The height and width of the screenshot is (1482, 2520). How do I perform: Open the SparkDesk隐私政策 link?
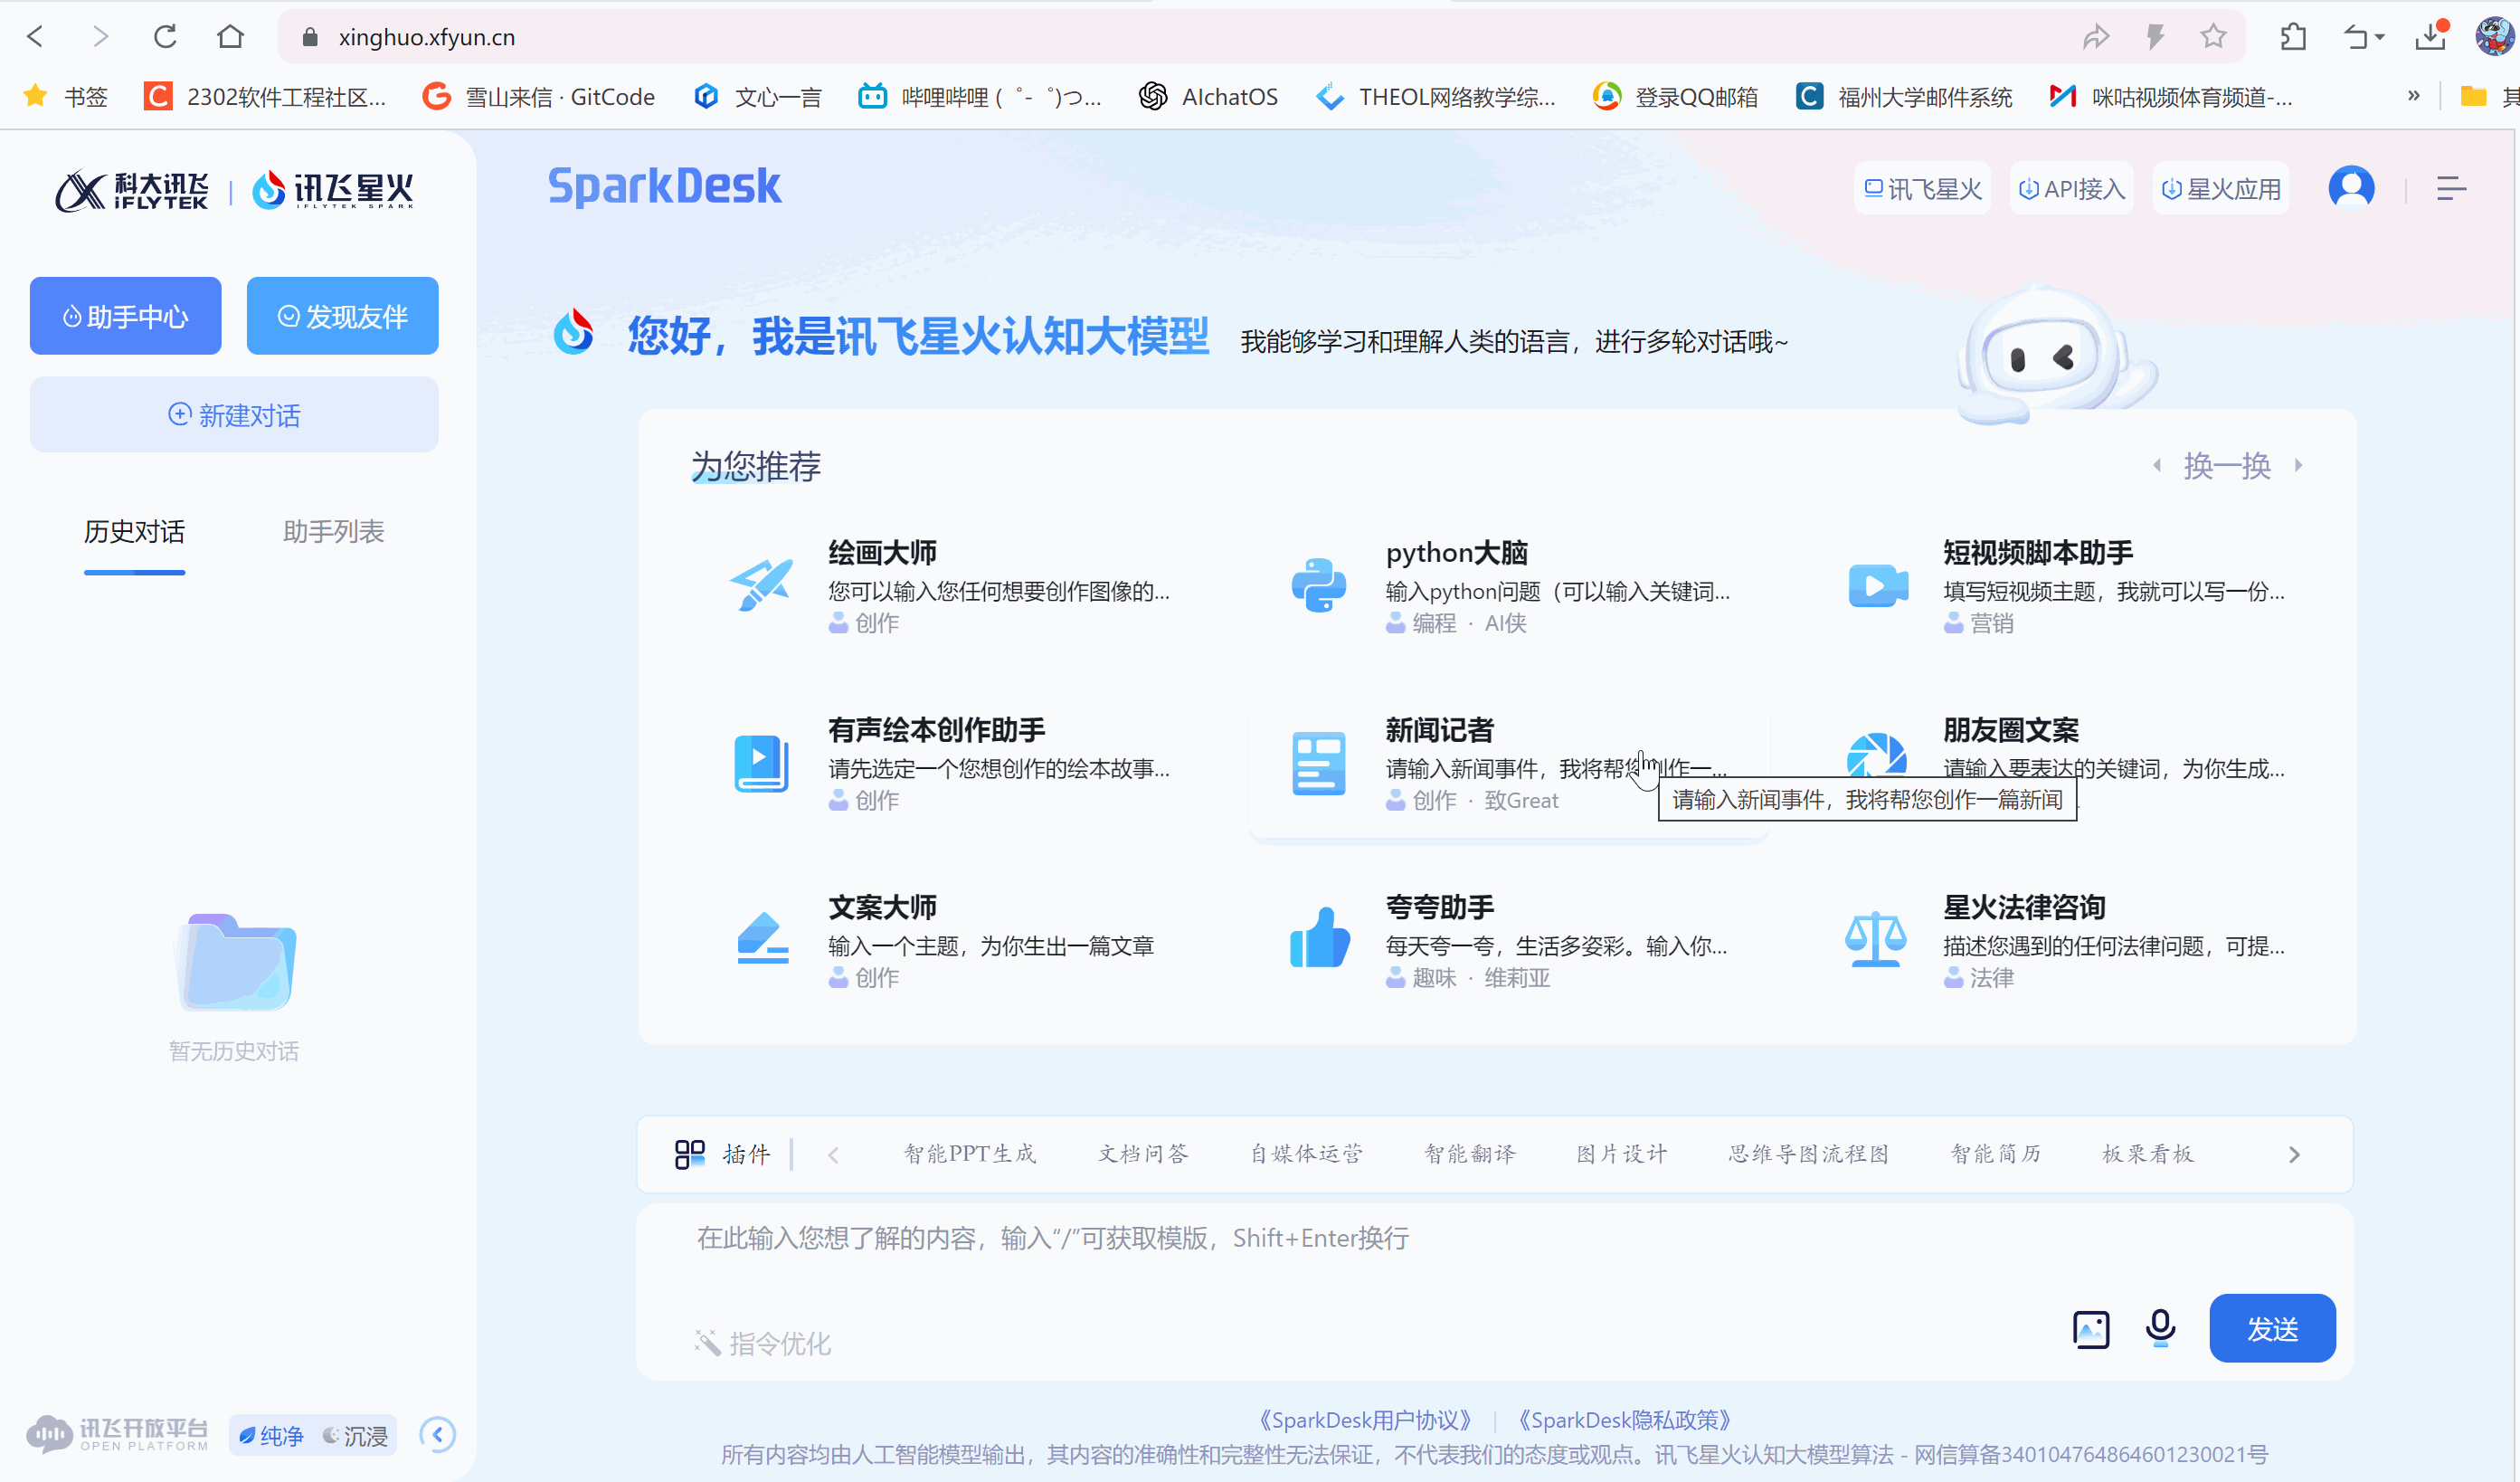pyautogui.click(x=1624, y=1420)
